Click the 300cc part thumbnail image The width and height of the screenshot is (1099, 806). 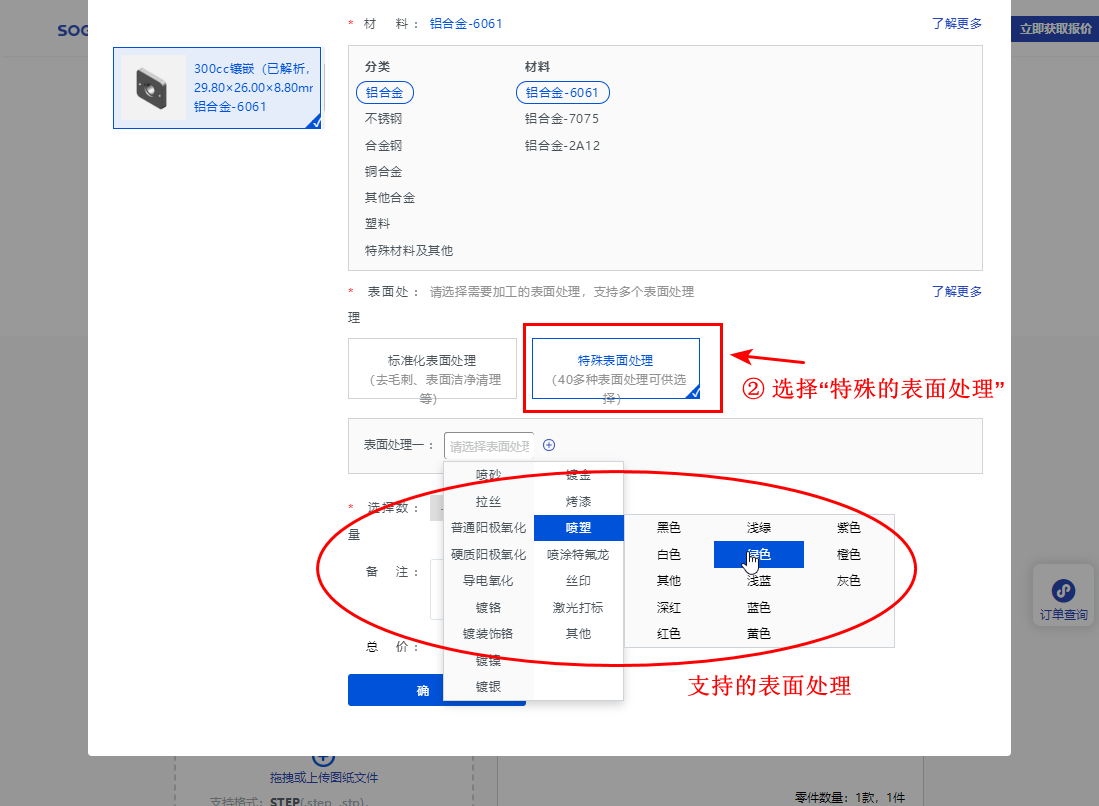153,88
